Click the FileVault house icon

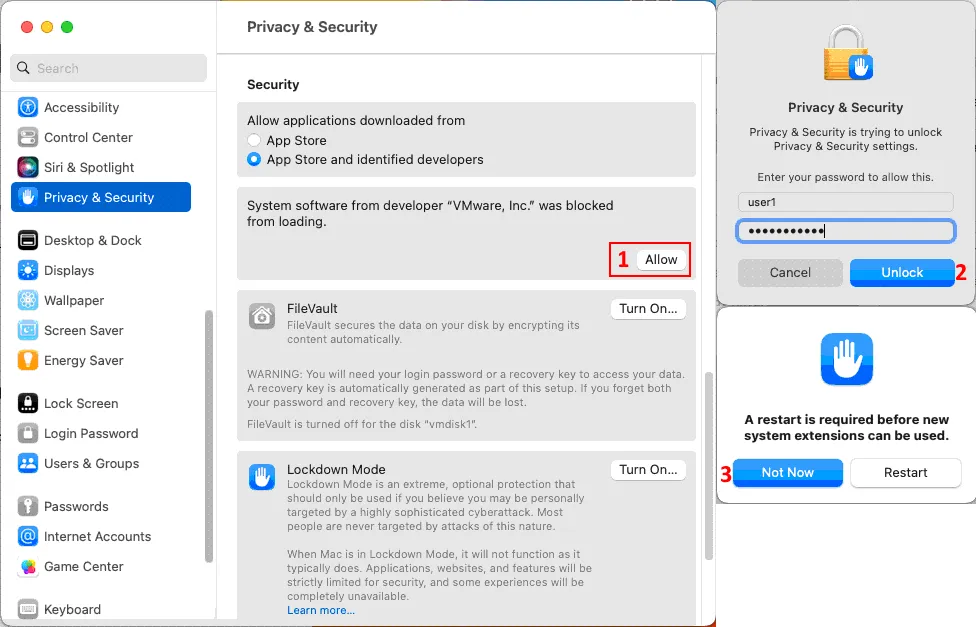[x=262, y=316]
